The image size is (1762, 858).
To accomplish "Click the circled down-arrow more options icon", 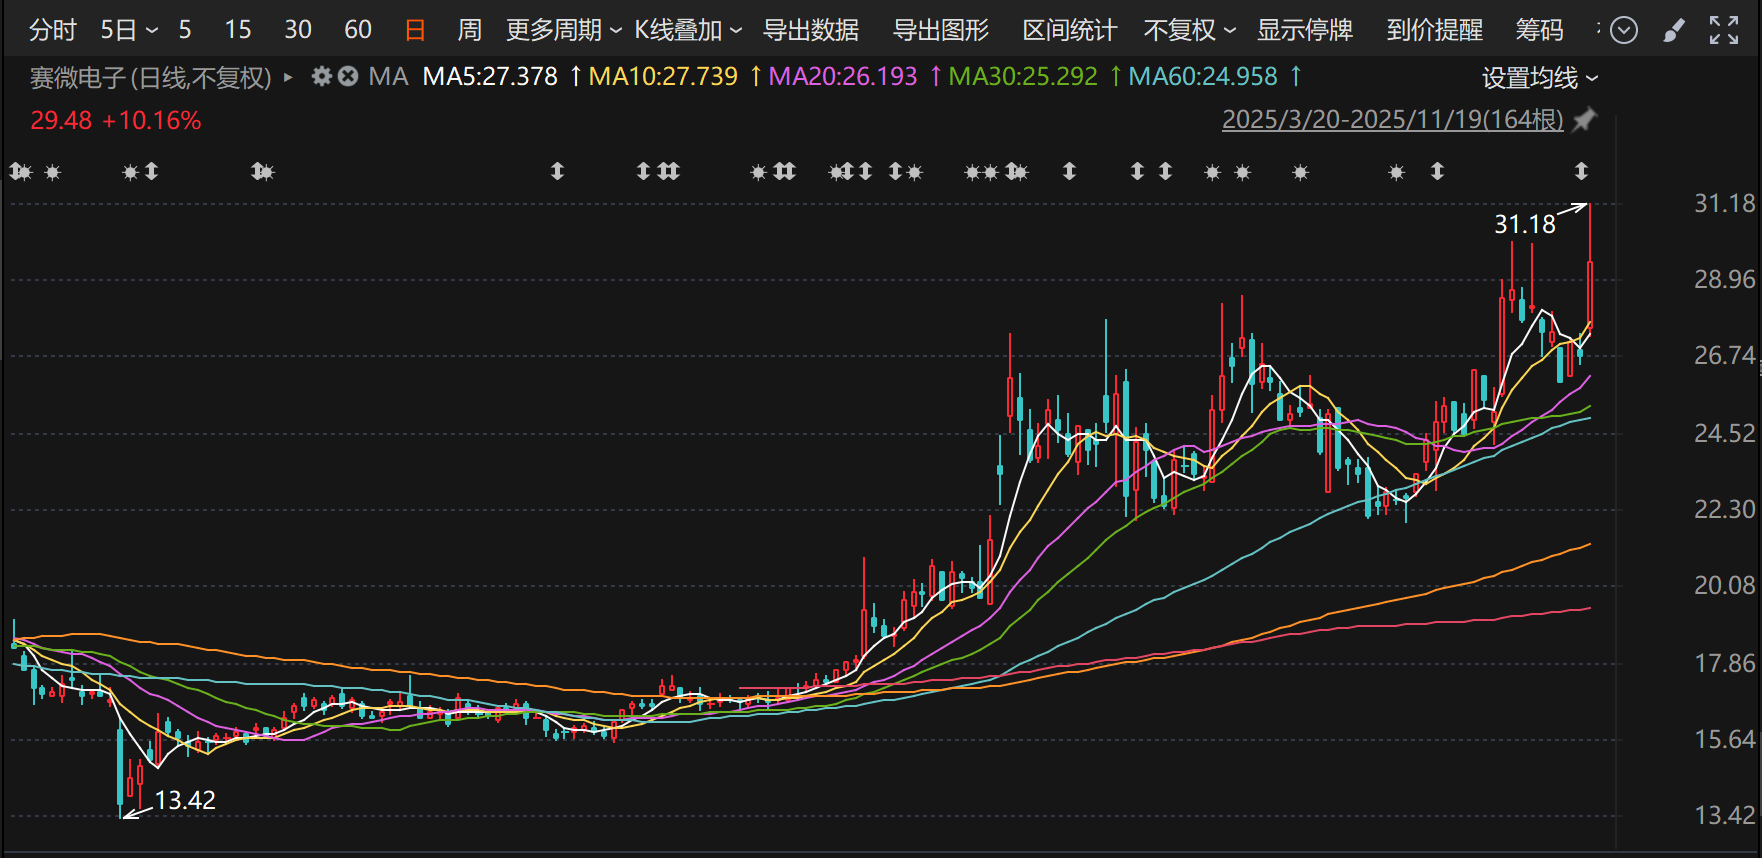I will (1624, 31).
